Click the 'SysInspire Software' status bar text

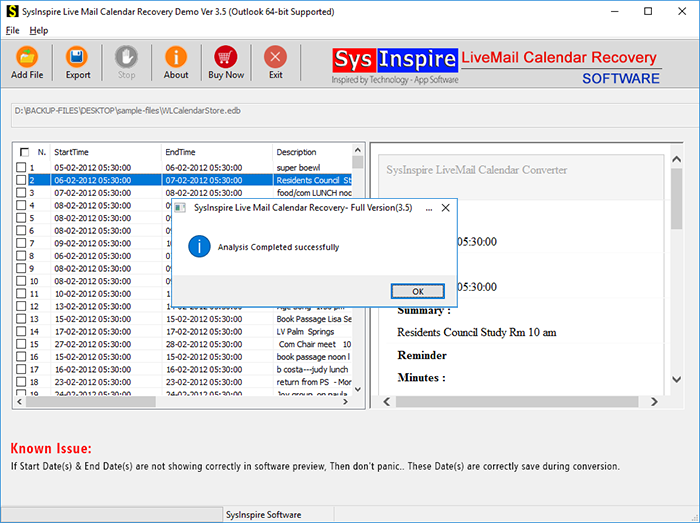pyautogui.click(x=263, y=515)
